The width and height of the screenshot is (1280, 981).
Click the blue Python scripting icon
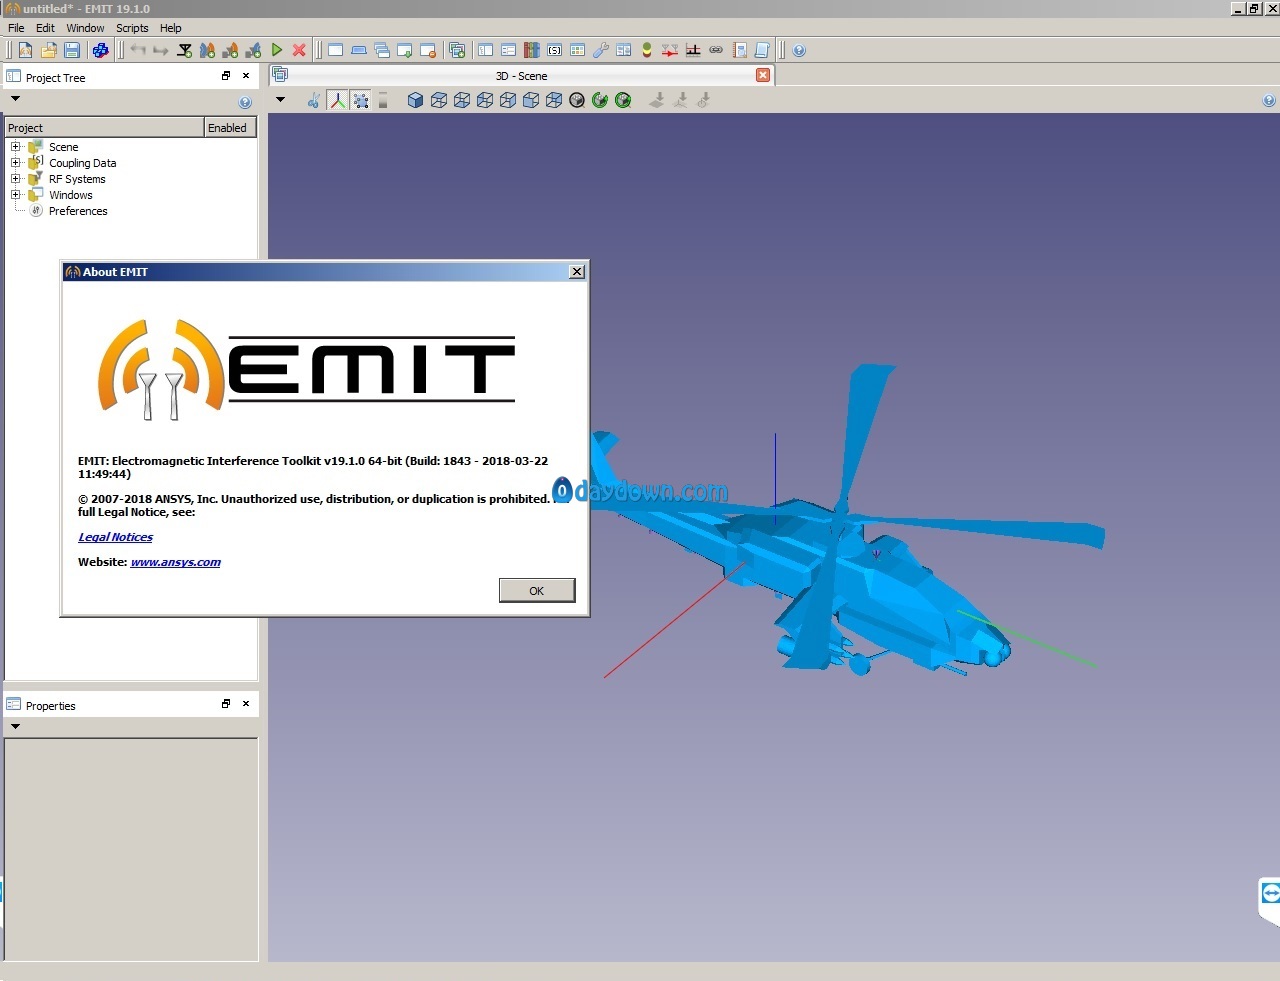tap(100, 50)
